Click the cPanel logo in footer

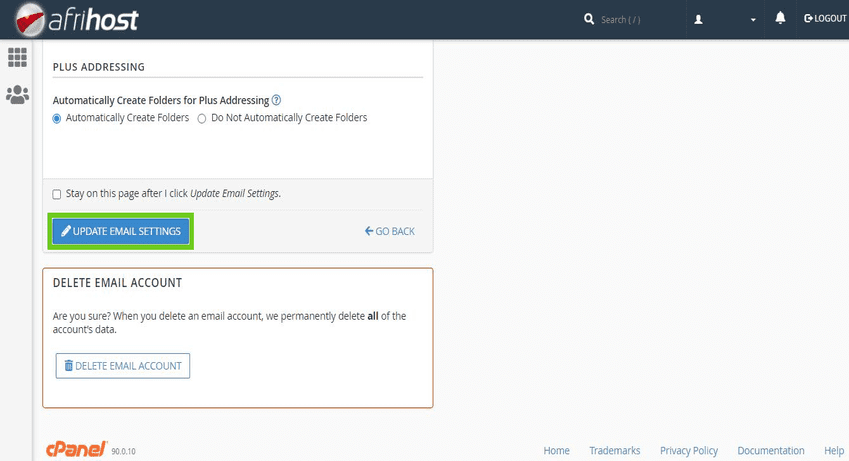point(76,450)
